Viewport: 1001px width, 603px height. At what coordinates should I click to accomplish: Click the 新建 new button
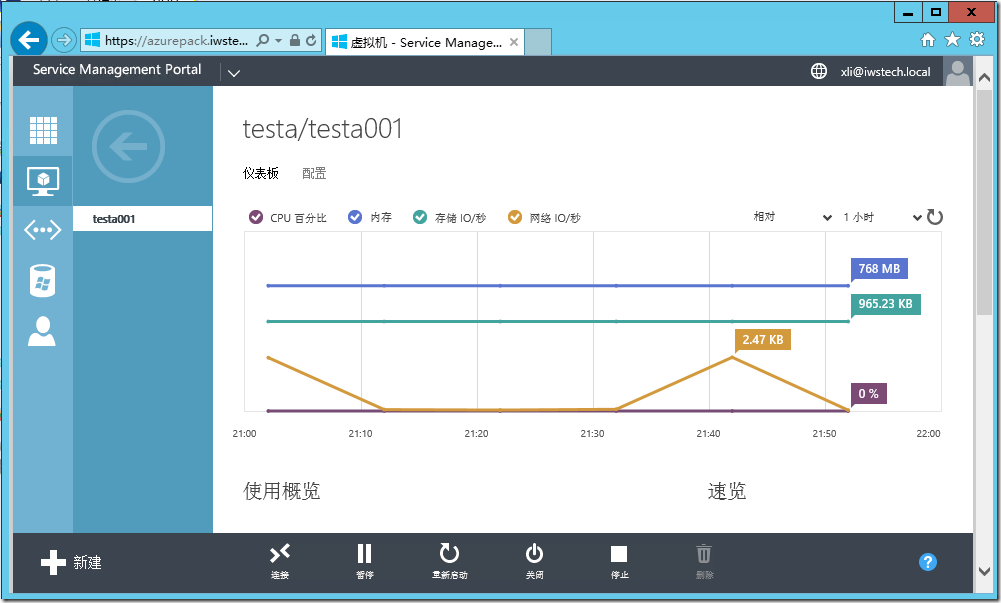[x=72, y=562]
